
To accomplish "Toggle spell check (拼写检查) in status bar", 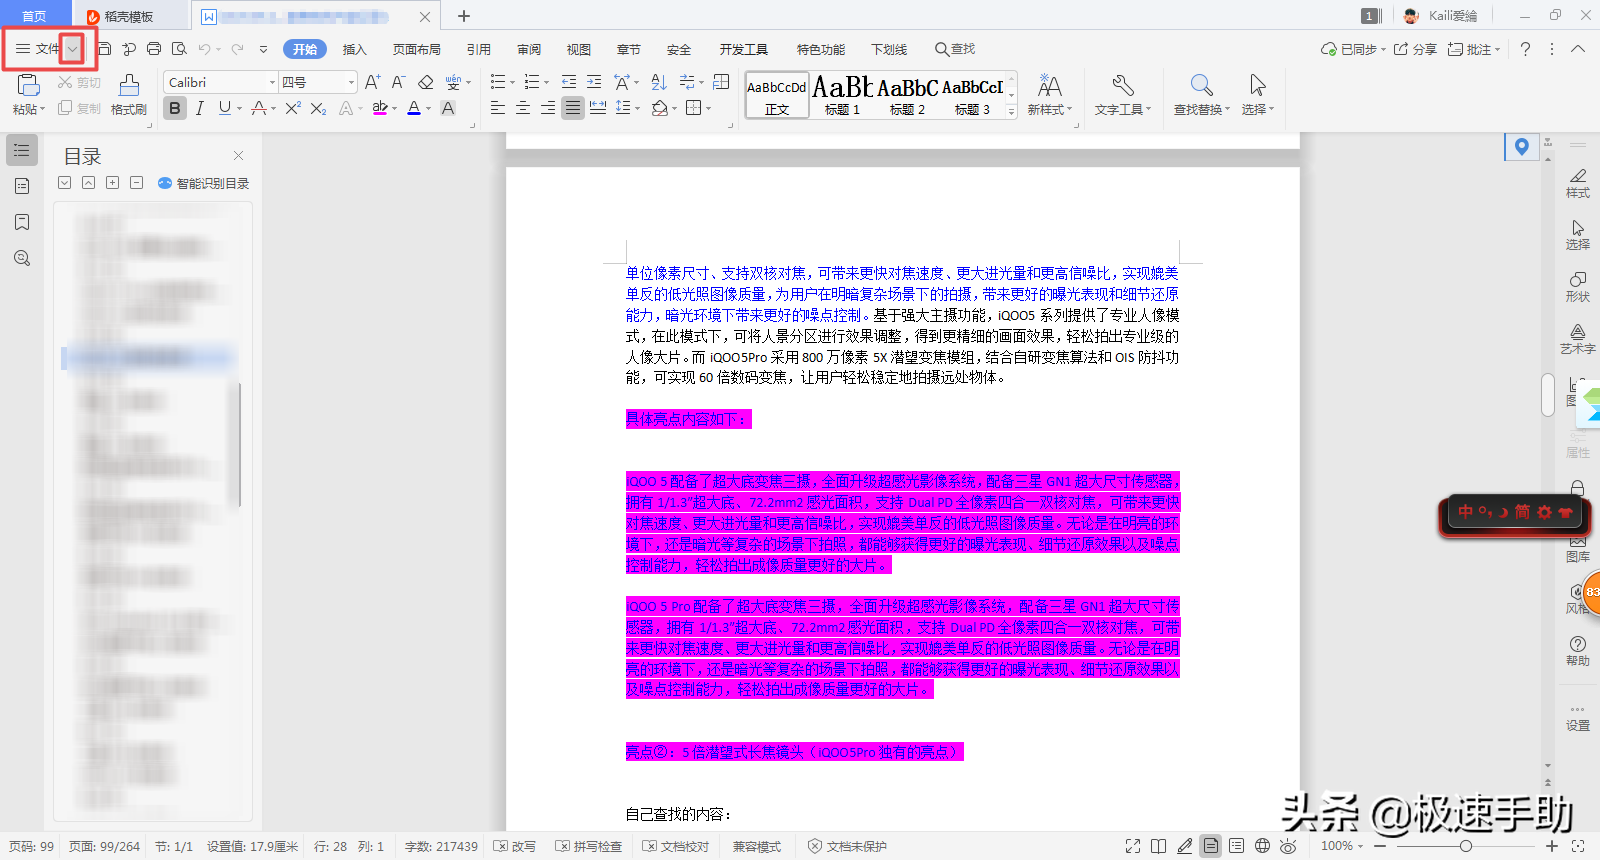I will [x=589, y=846].
